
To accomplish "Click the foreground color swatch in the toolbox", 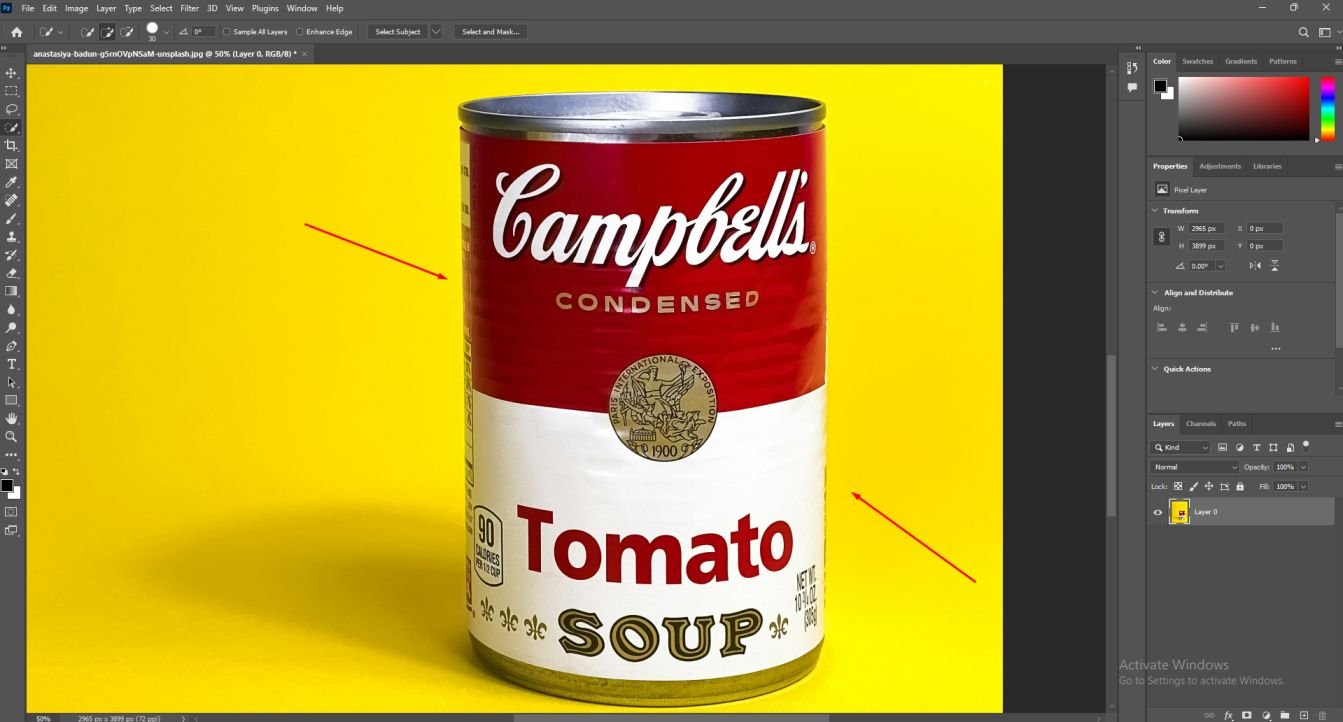I will point(7,486).
